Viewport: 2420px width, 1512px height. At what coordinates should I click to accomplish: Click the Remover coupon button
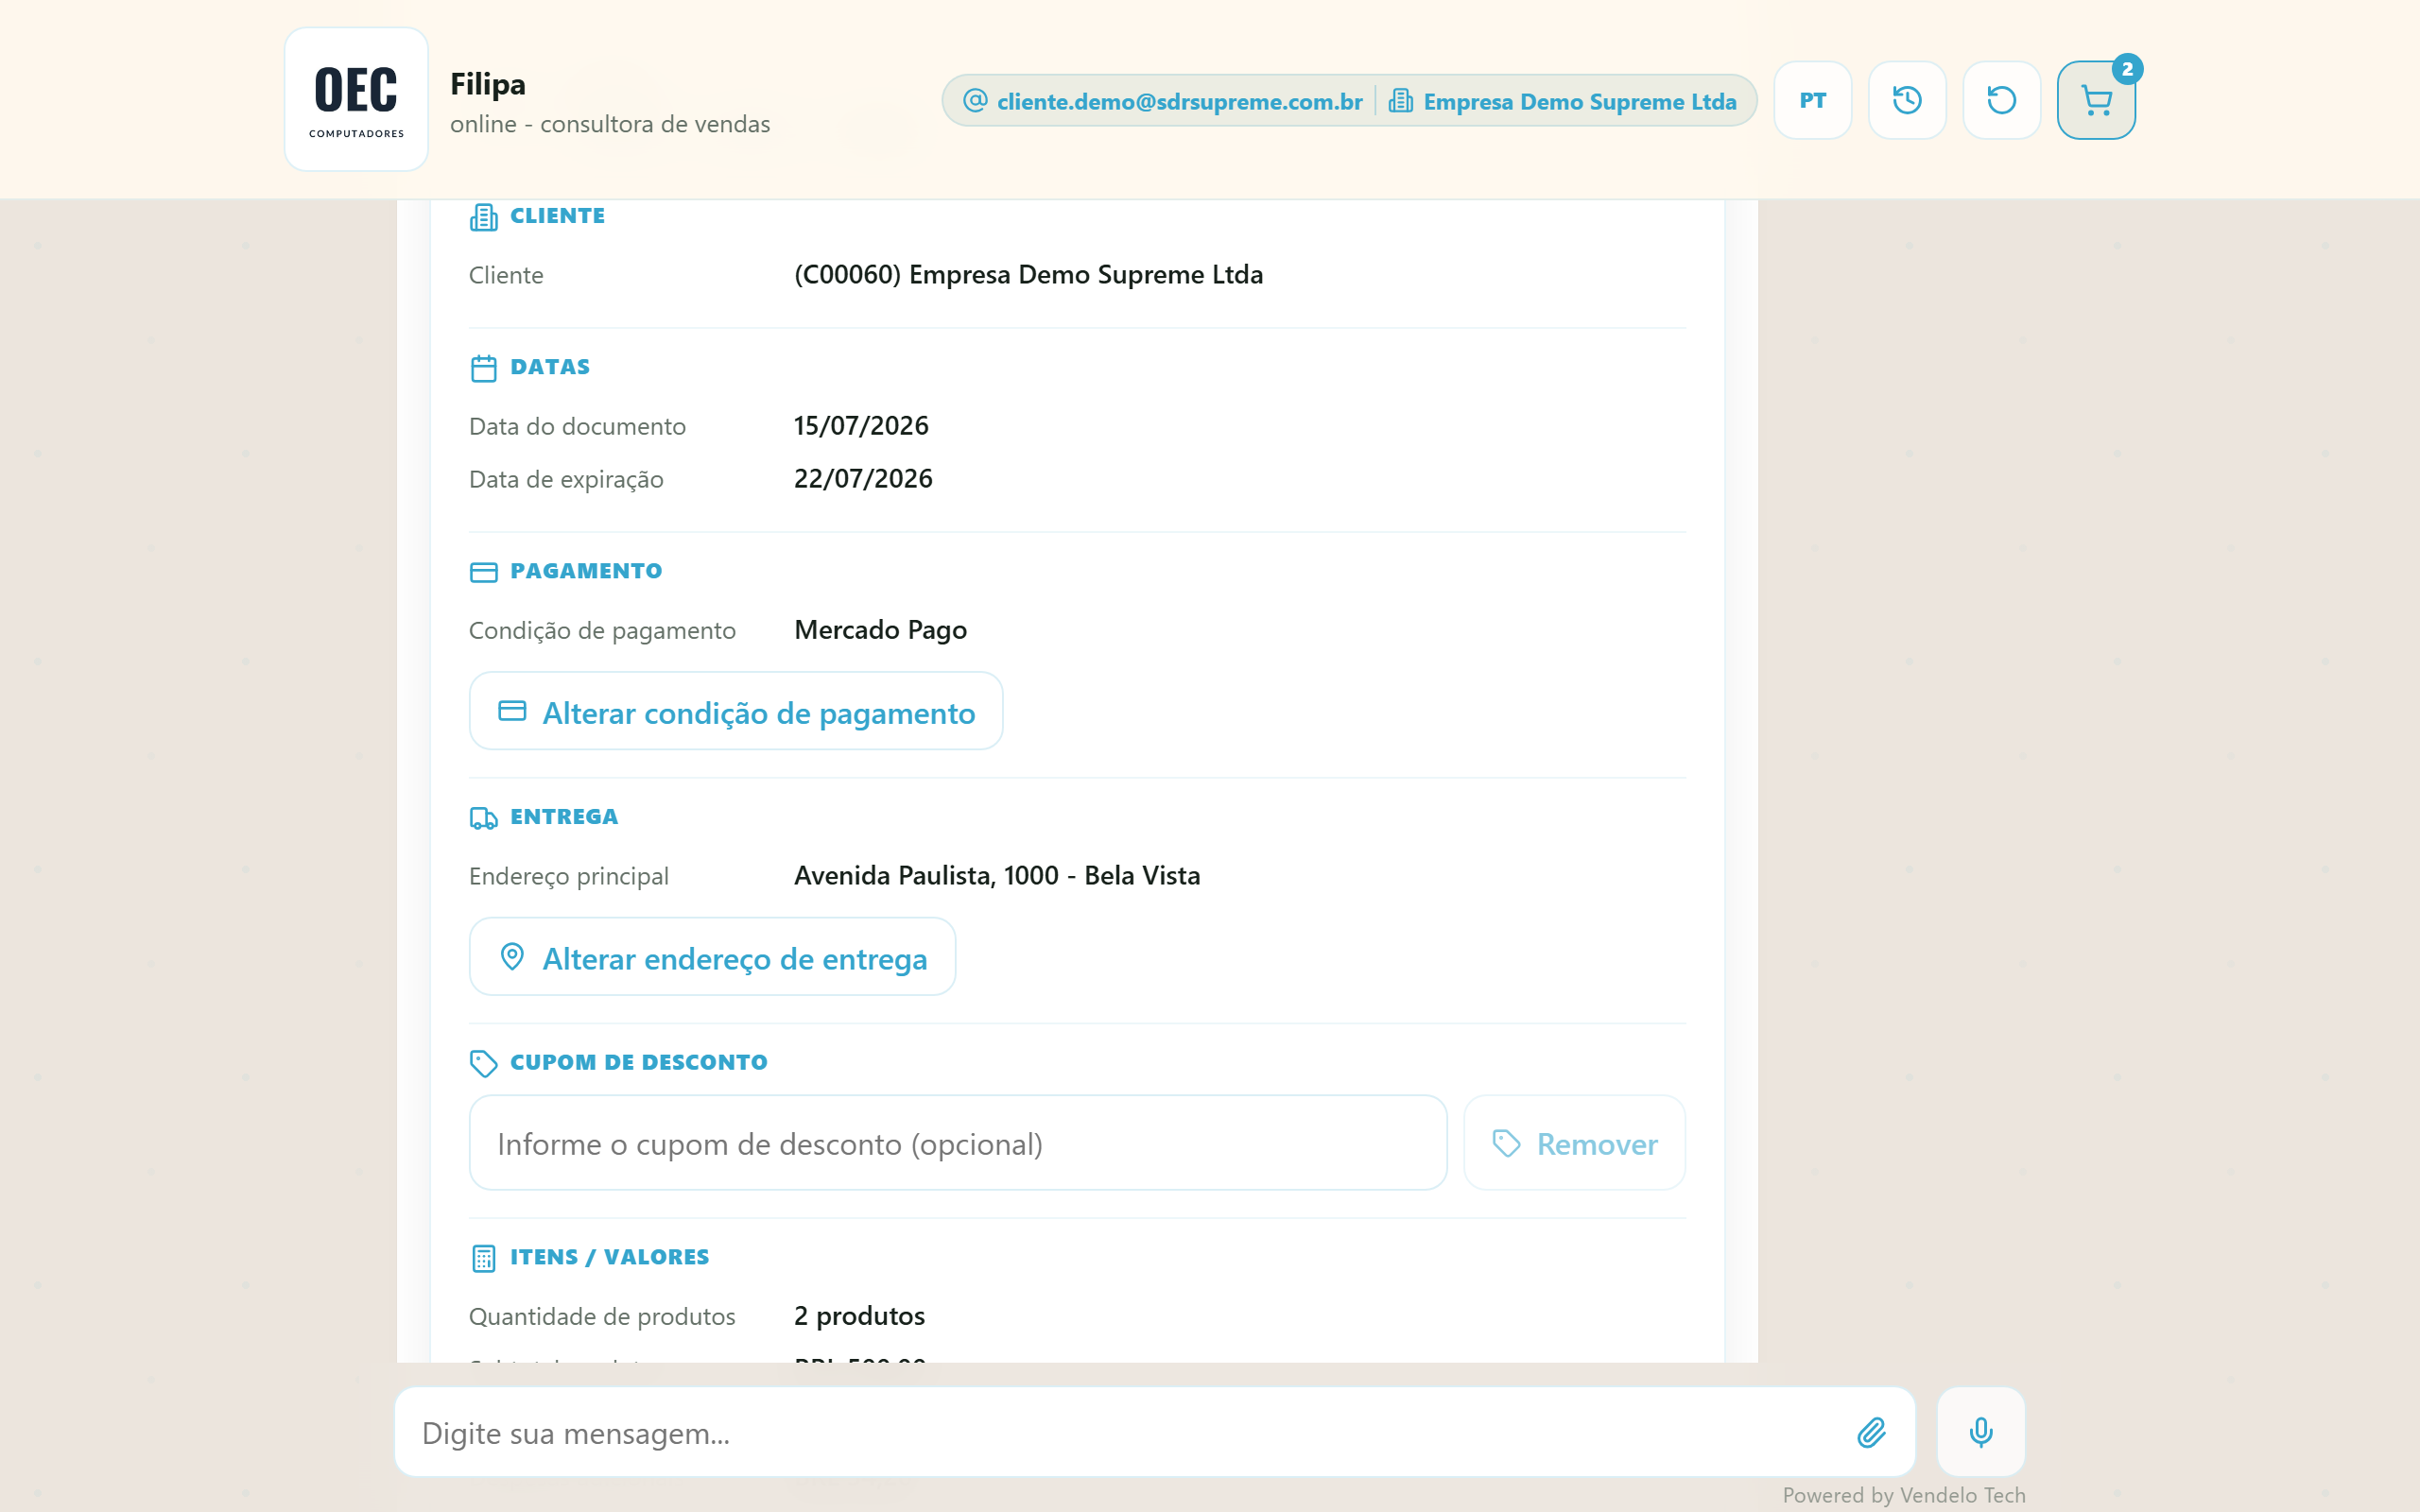[1574, 1143]
